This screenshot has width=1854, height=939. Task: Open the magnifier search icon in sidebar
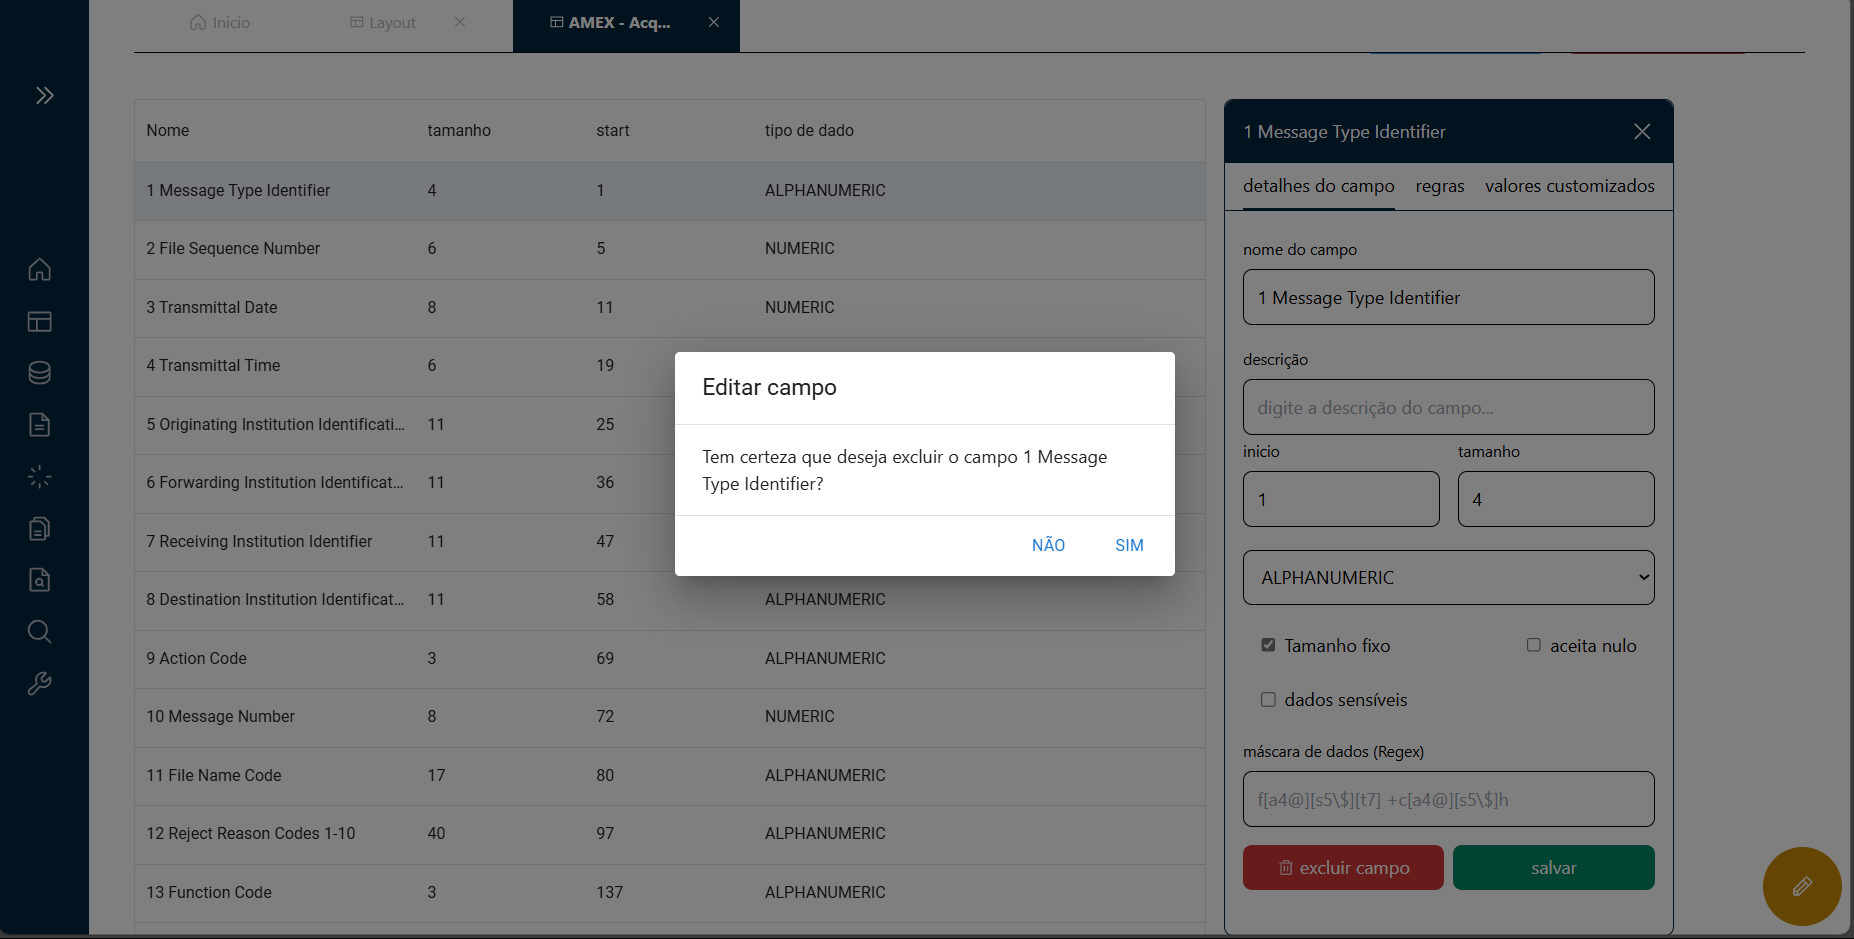[40, 632]
